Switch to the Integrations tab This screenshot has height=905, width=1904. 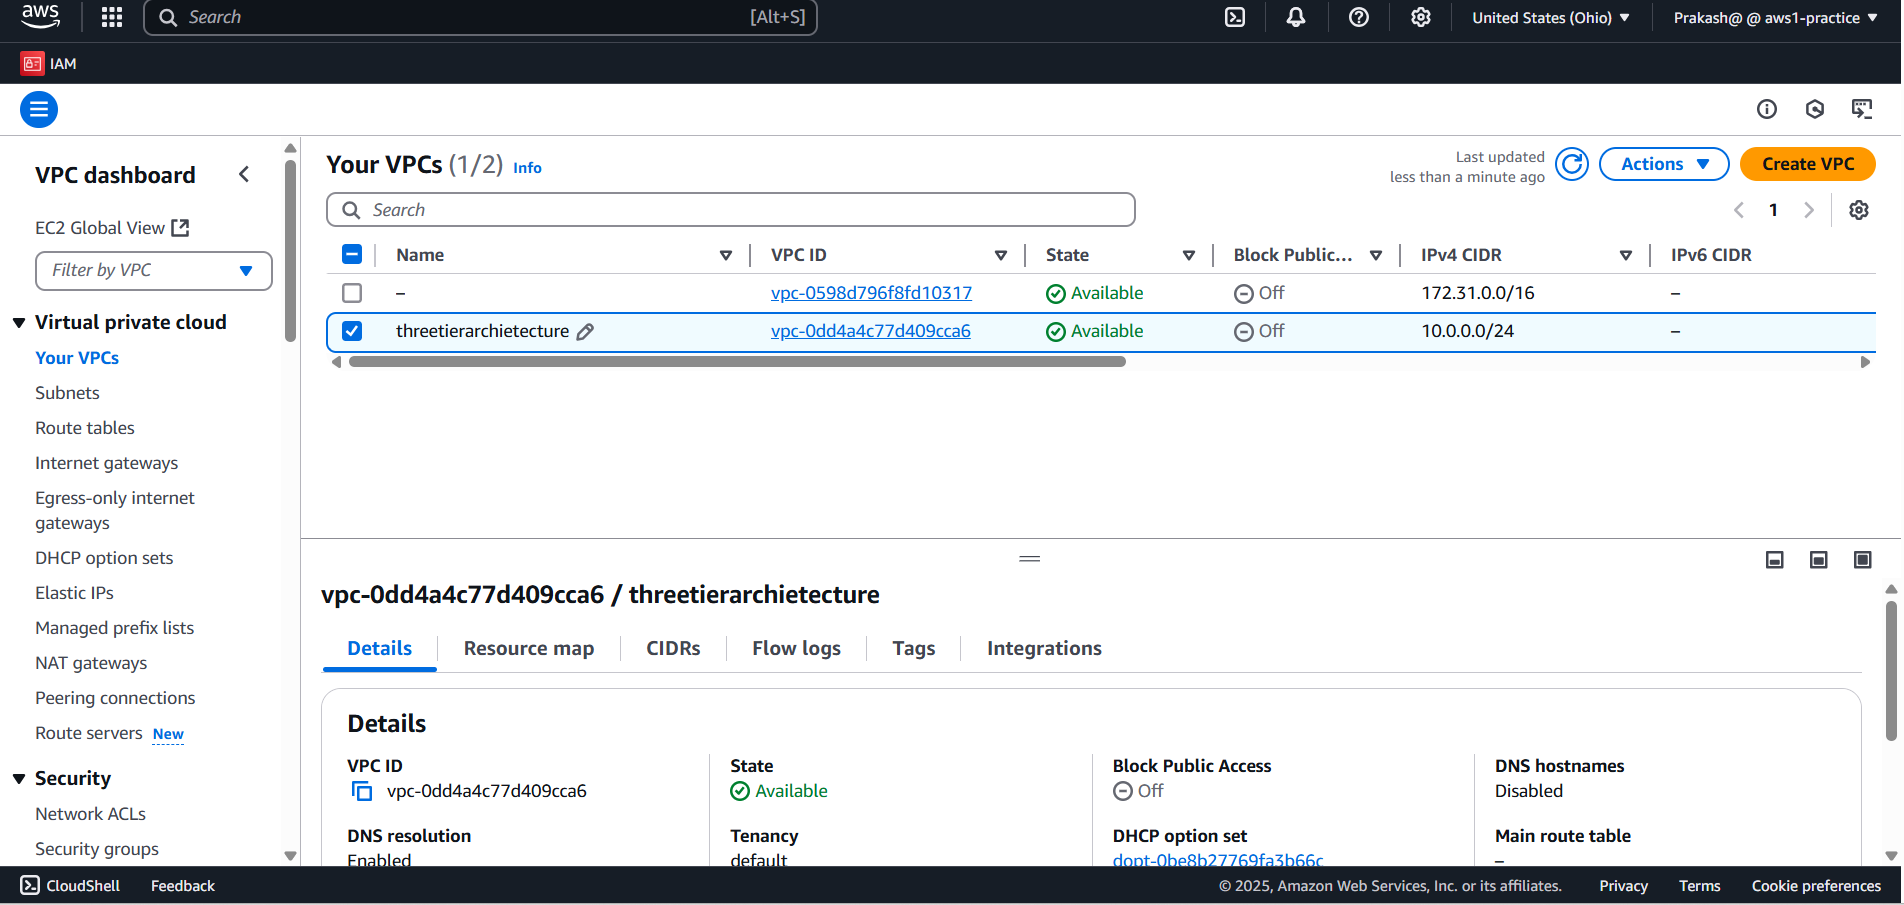click(1044, 648)
